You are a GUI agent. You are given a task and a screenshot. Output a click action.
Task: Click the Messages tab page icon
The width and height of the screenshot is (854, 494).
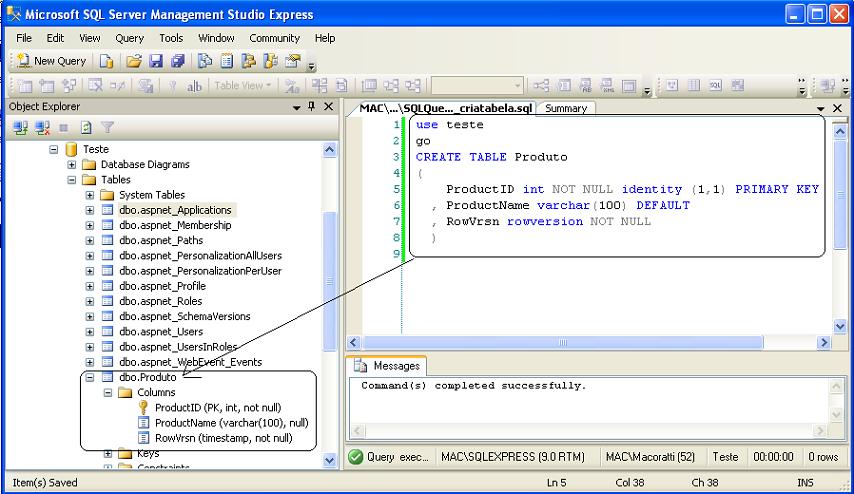click(360, 365)
